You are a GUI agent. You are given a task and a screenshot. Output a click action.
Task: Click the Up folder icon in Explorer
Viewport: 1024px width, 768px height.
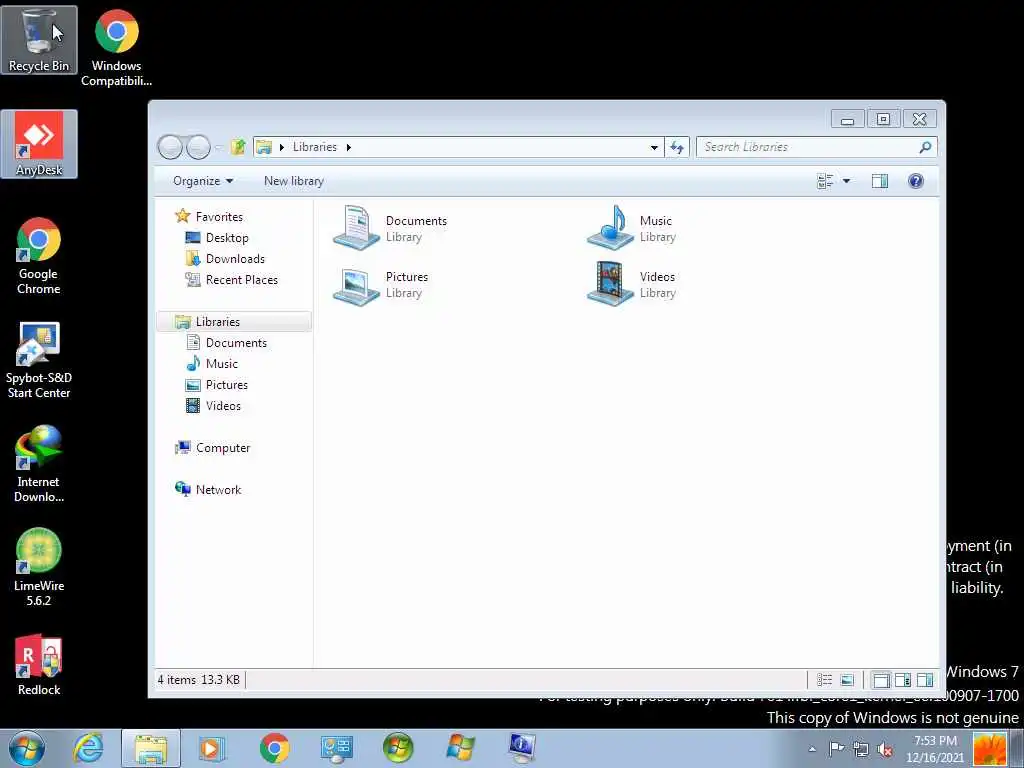coord(238,147)
